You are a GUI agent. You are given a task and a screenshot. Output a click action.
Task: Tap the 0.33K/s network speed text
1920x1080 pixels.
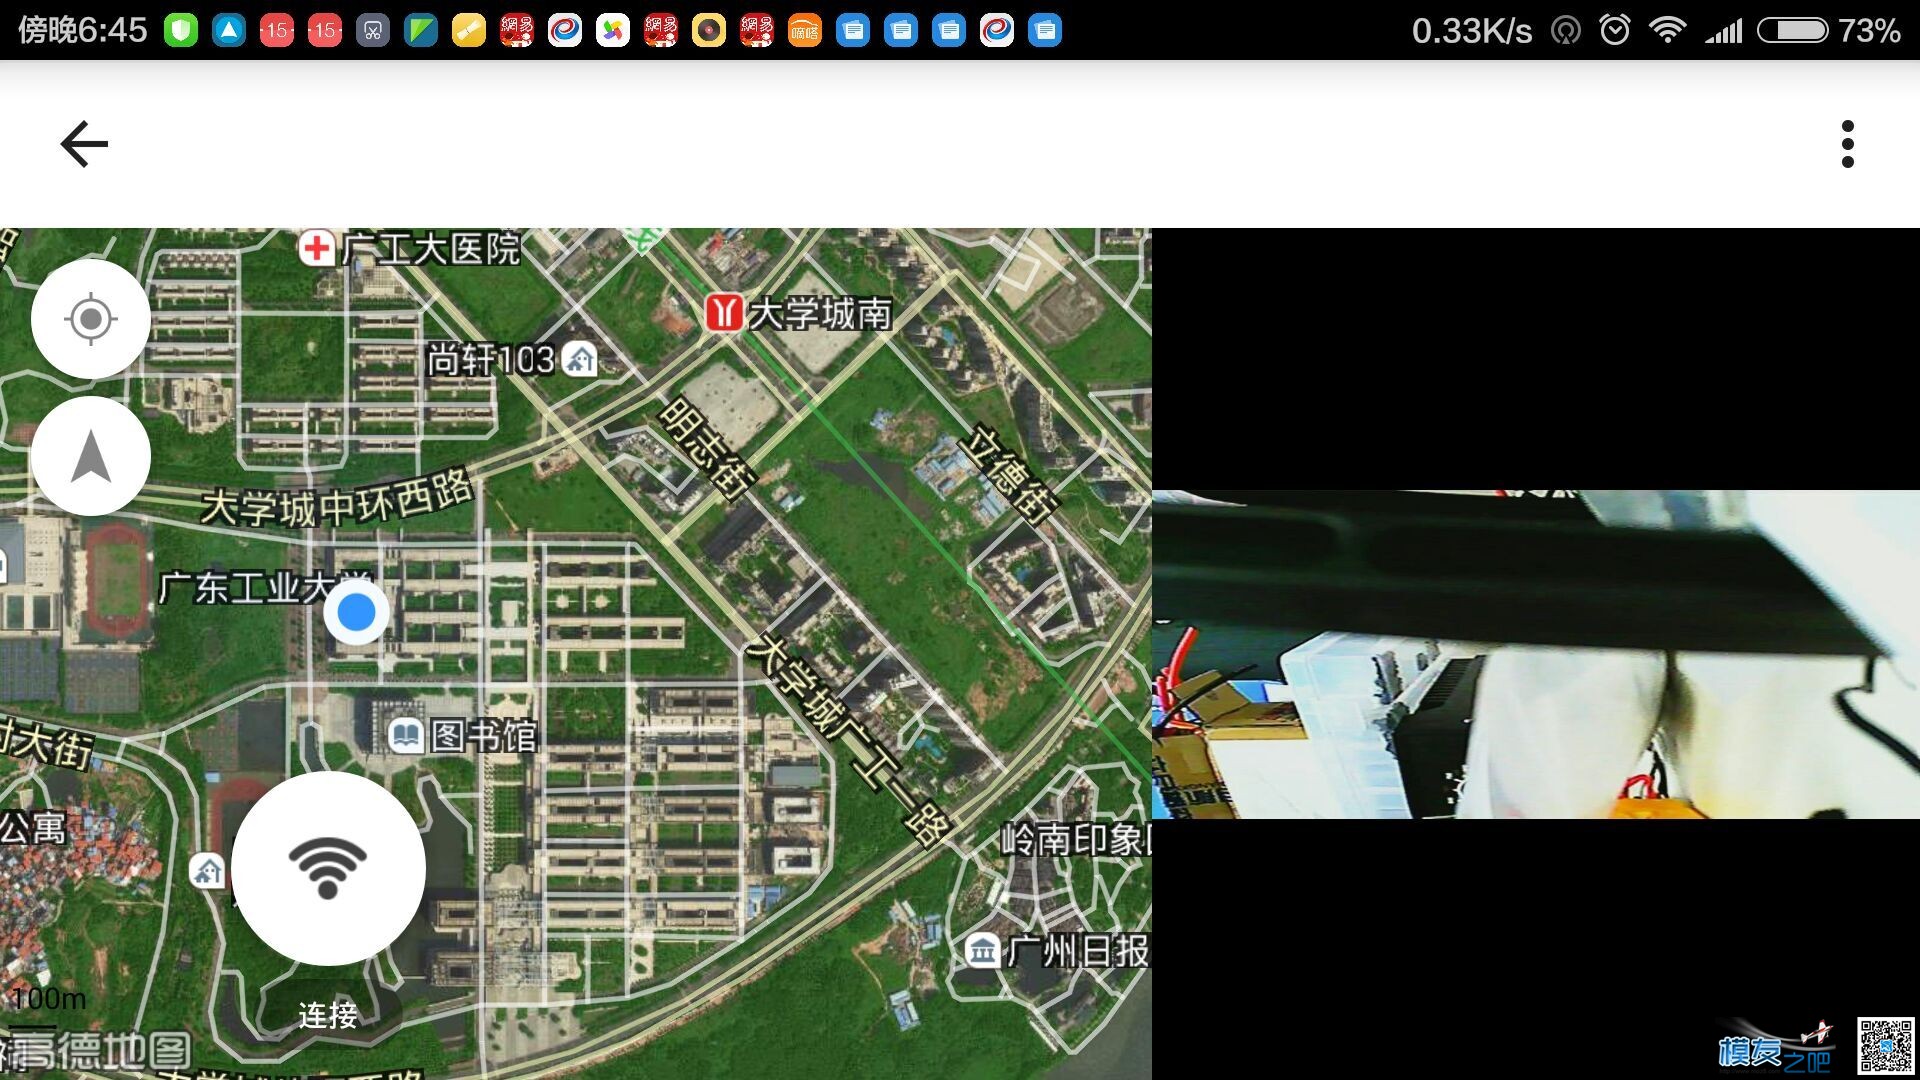click(x=1471, y=31)
